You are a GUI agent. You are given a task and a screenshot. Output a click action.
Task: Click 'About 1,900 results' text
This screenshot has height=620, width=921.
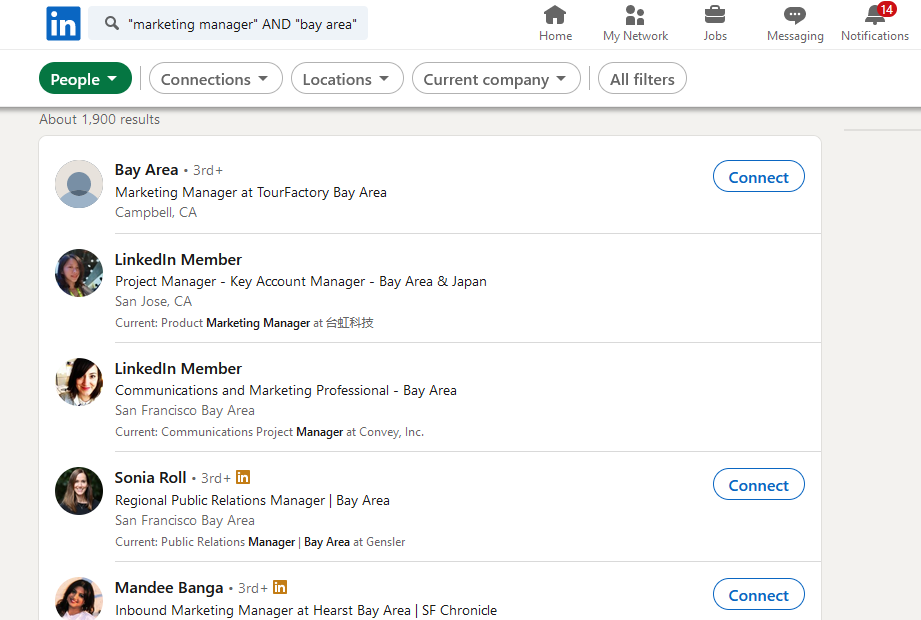[x=99, y=119]
